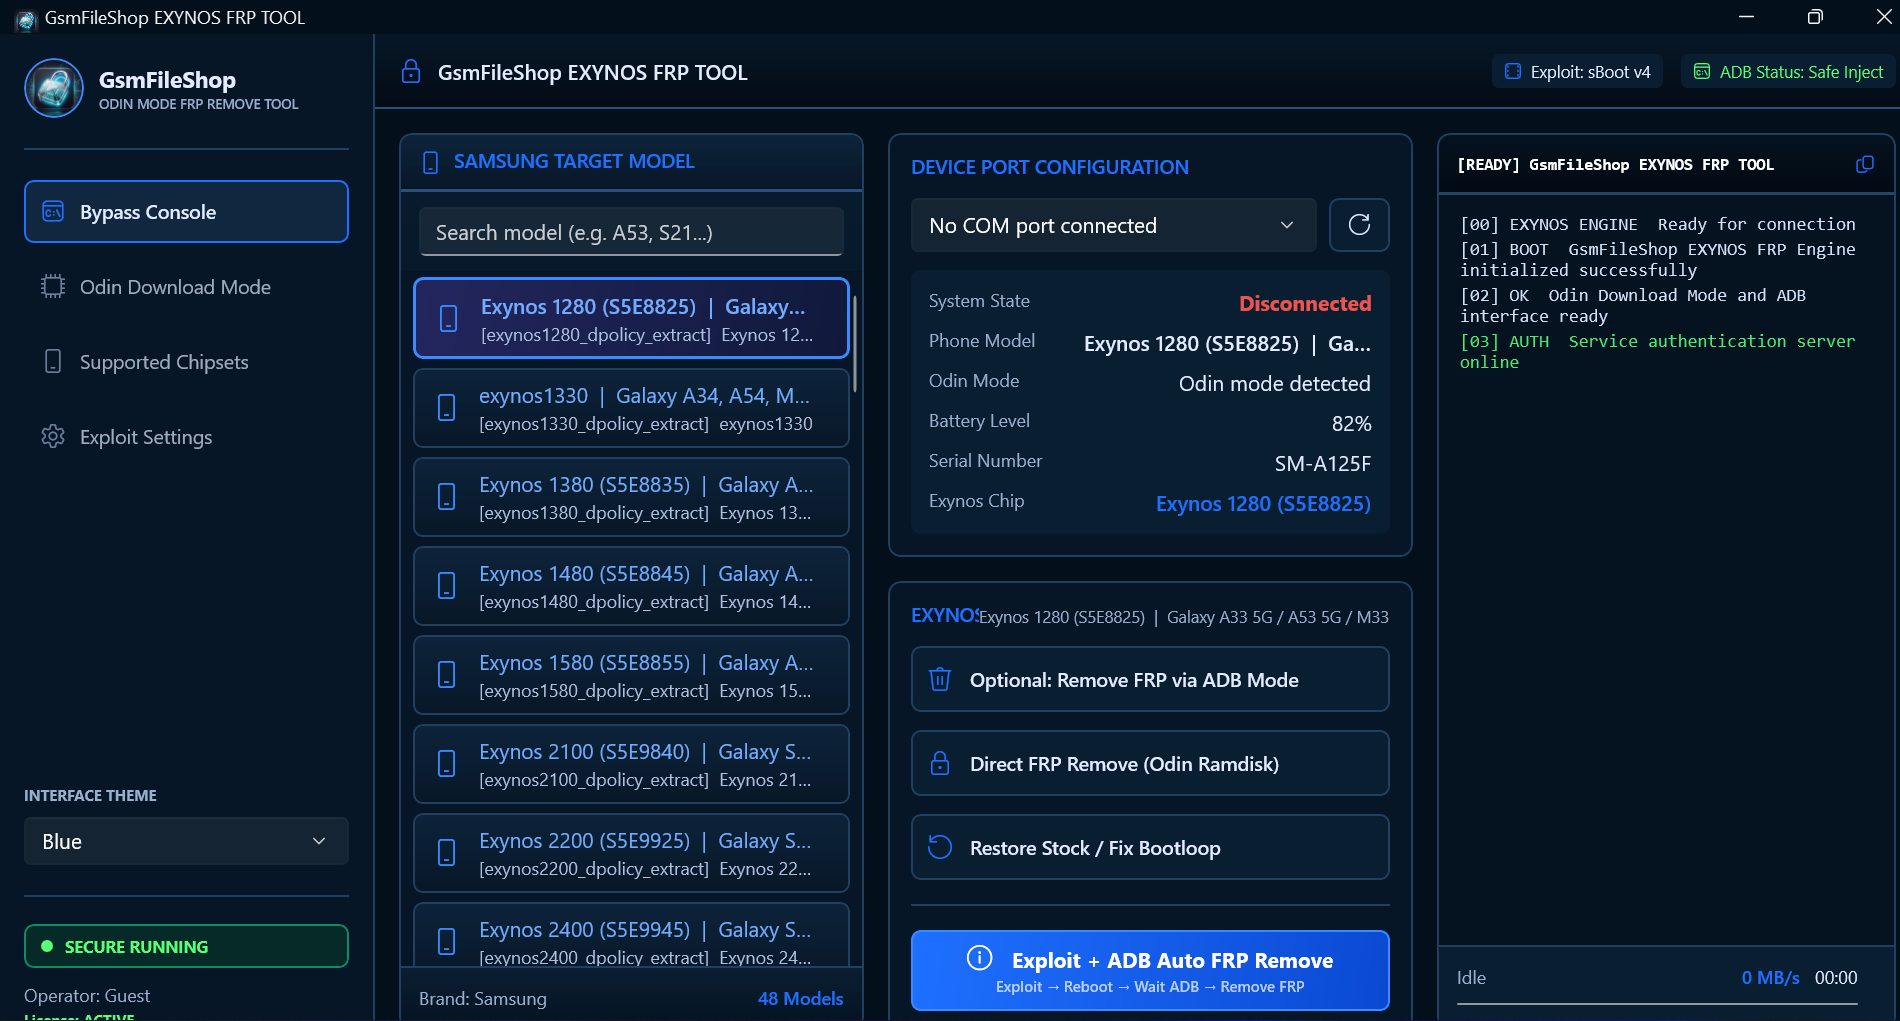Viewport: 1900px width, 1021px height.
Task: Click the SECURE RUNNING status indicator
Action: tap(186, 946)
